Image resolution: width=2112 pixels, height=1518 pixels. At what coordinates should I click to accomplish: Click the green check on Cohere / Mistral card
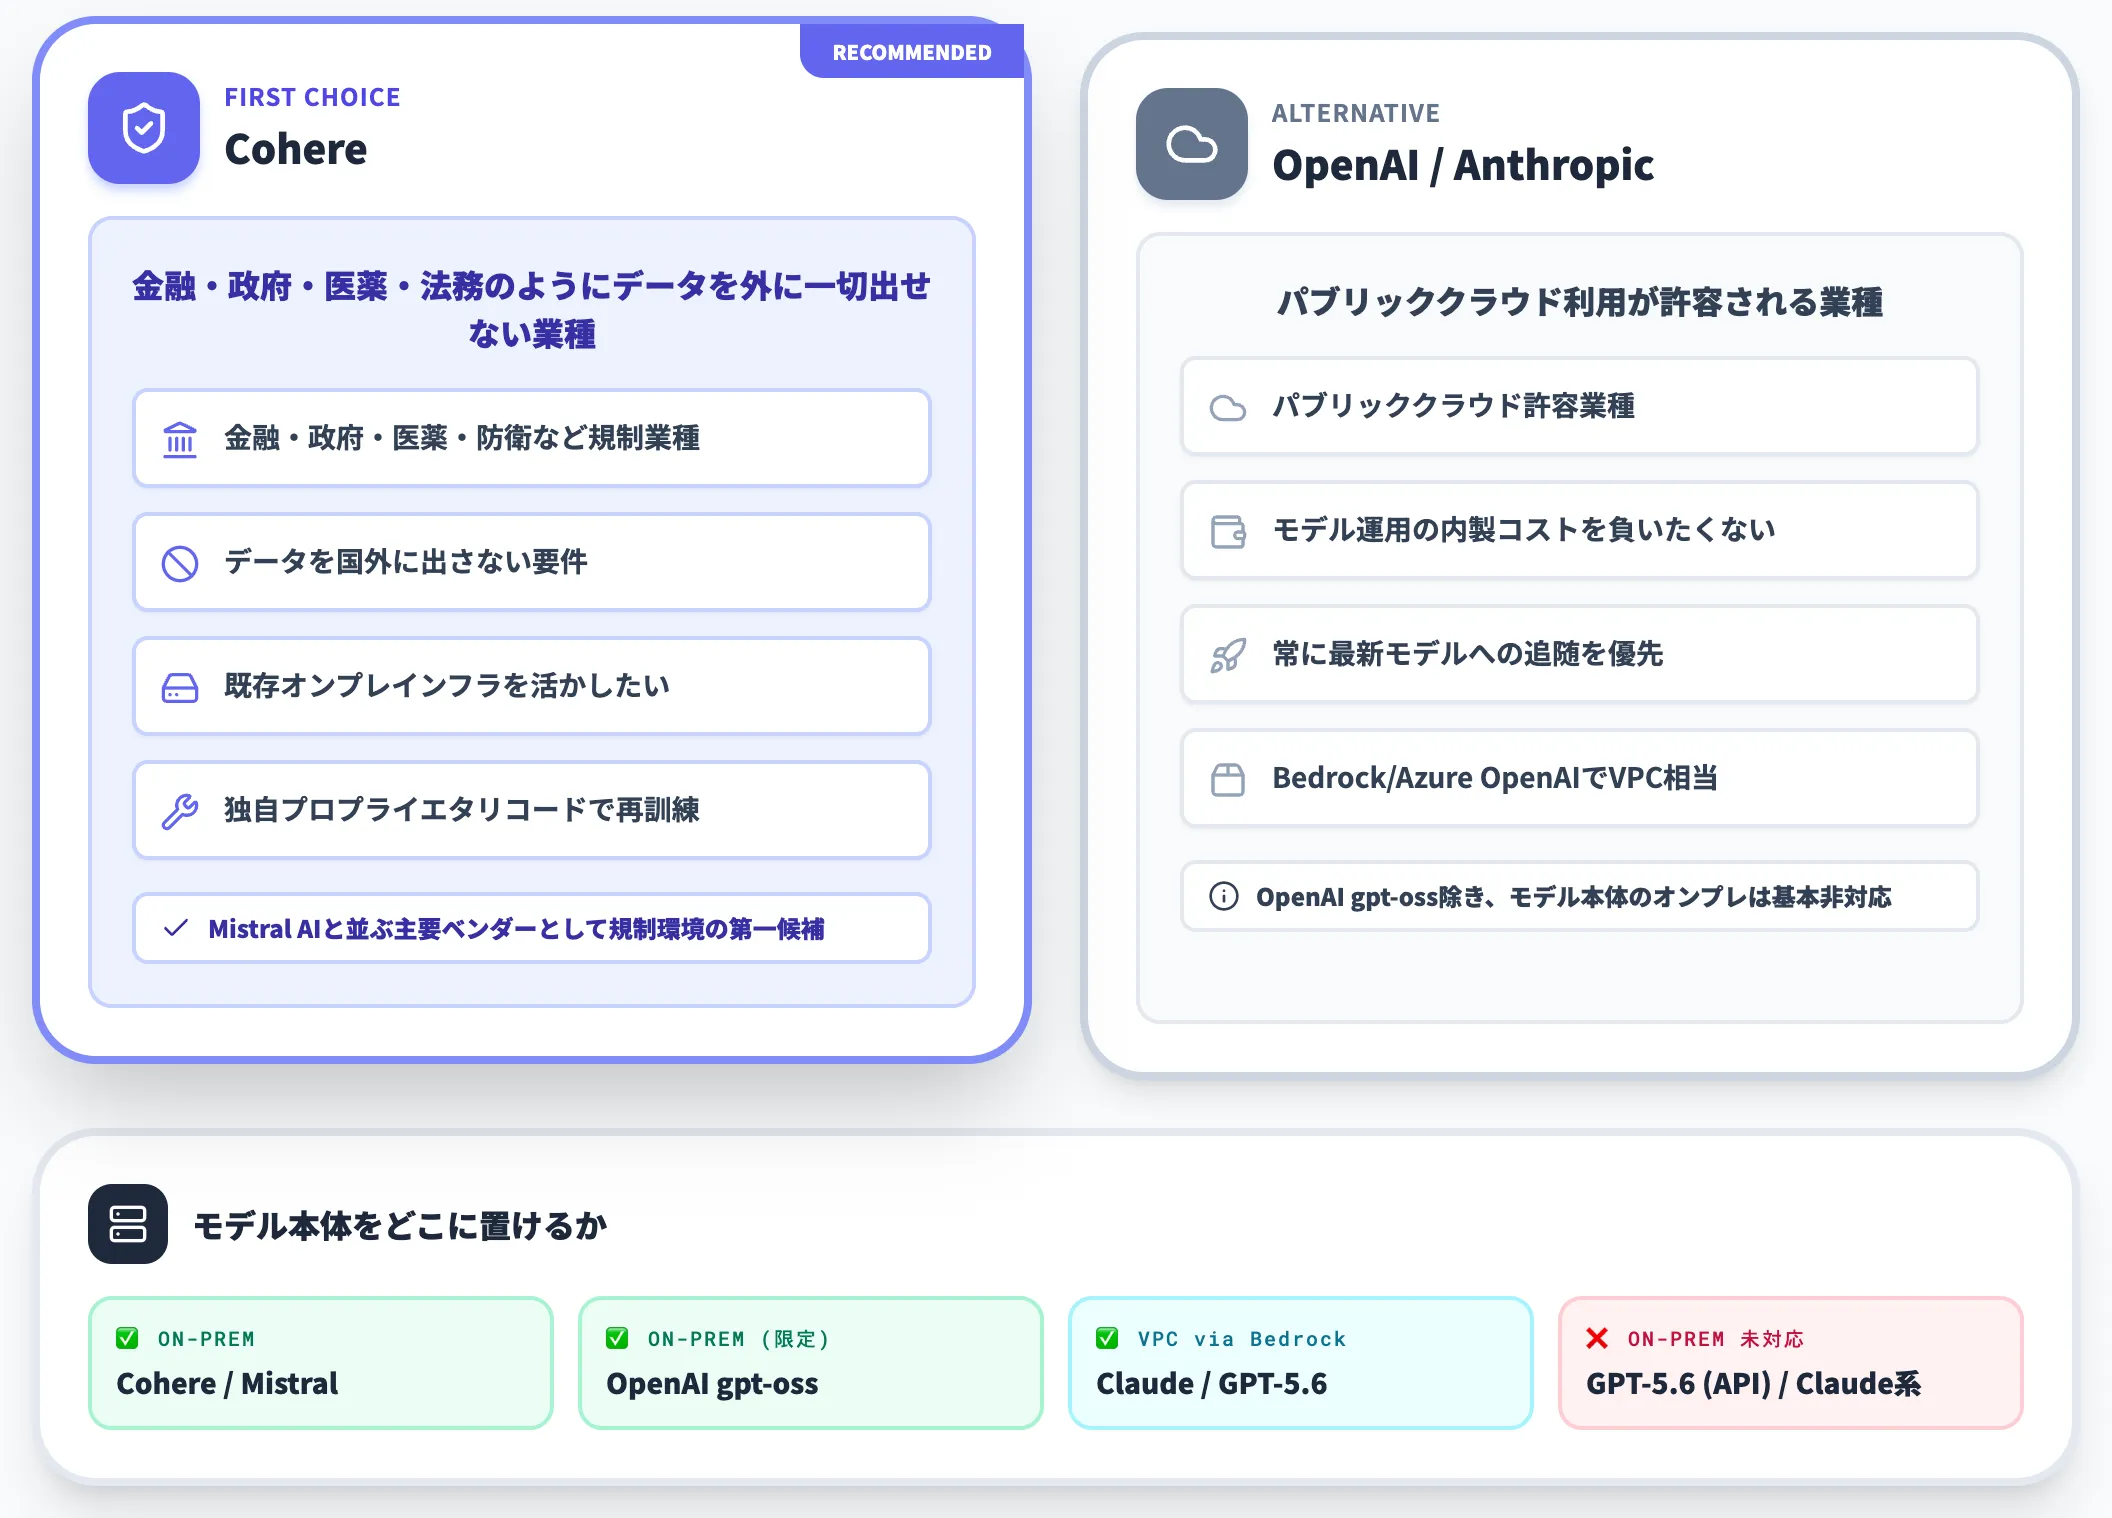pos(127,1338)
